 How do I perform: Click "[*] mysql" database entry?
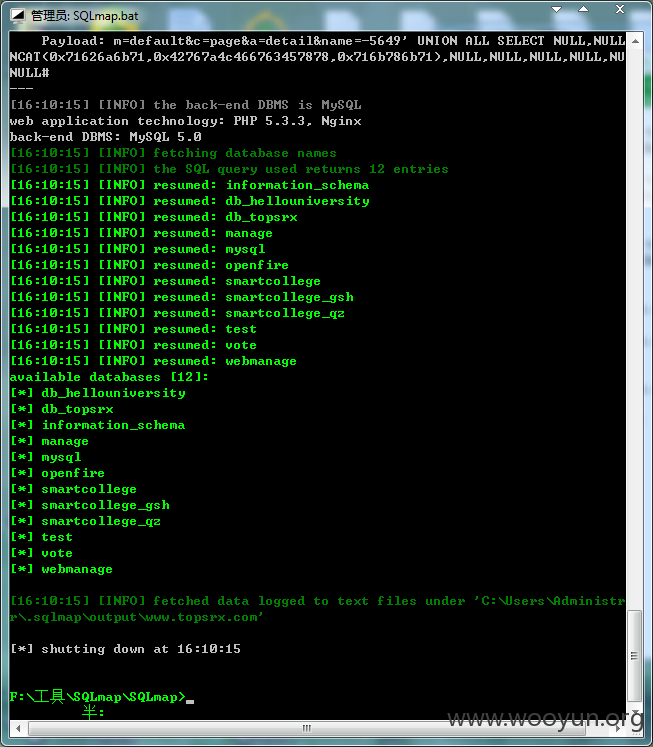[46, 457]
